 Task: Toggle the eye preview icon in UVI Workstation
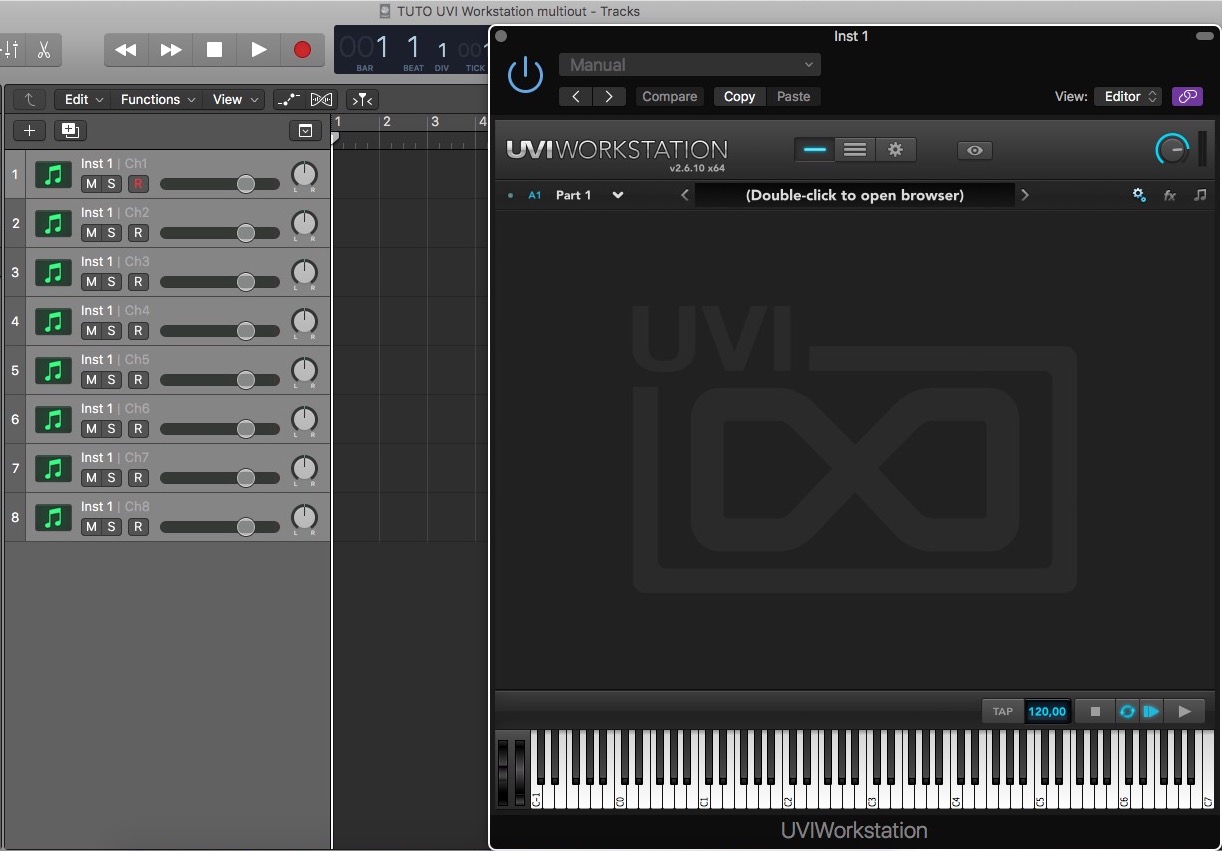pos(974,149)
